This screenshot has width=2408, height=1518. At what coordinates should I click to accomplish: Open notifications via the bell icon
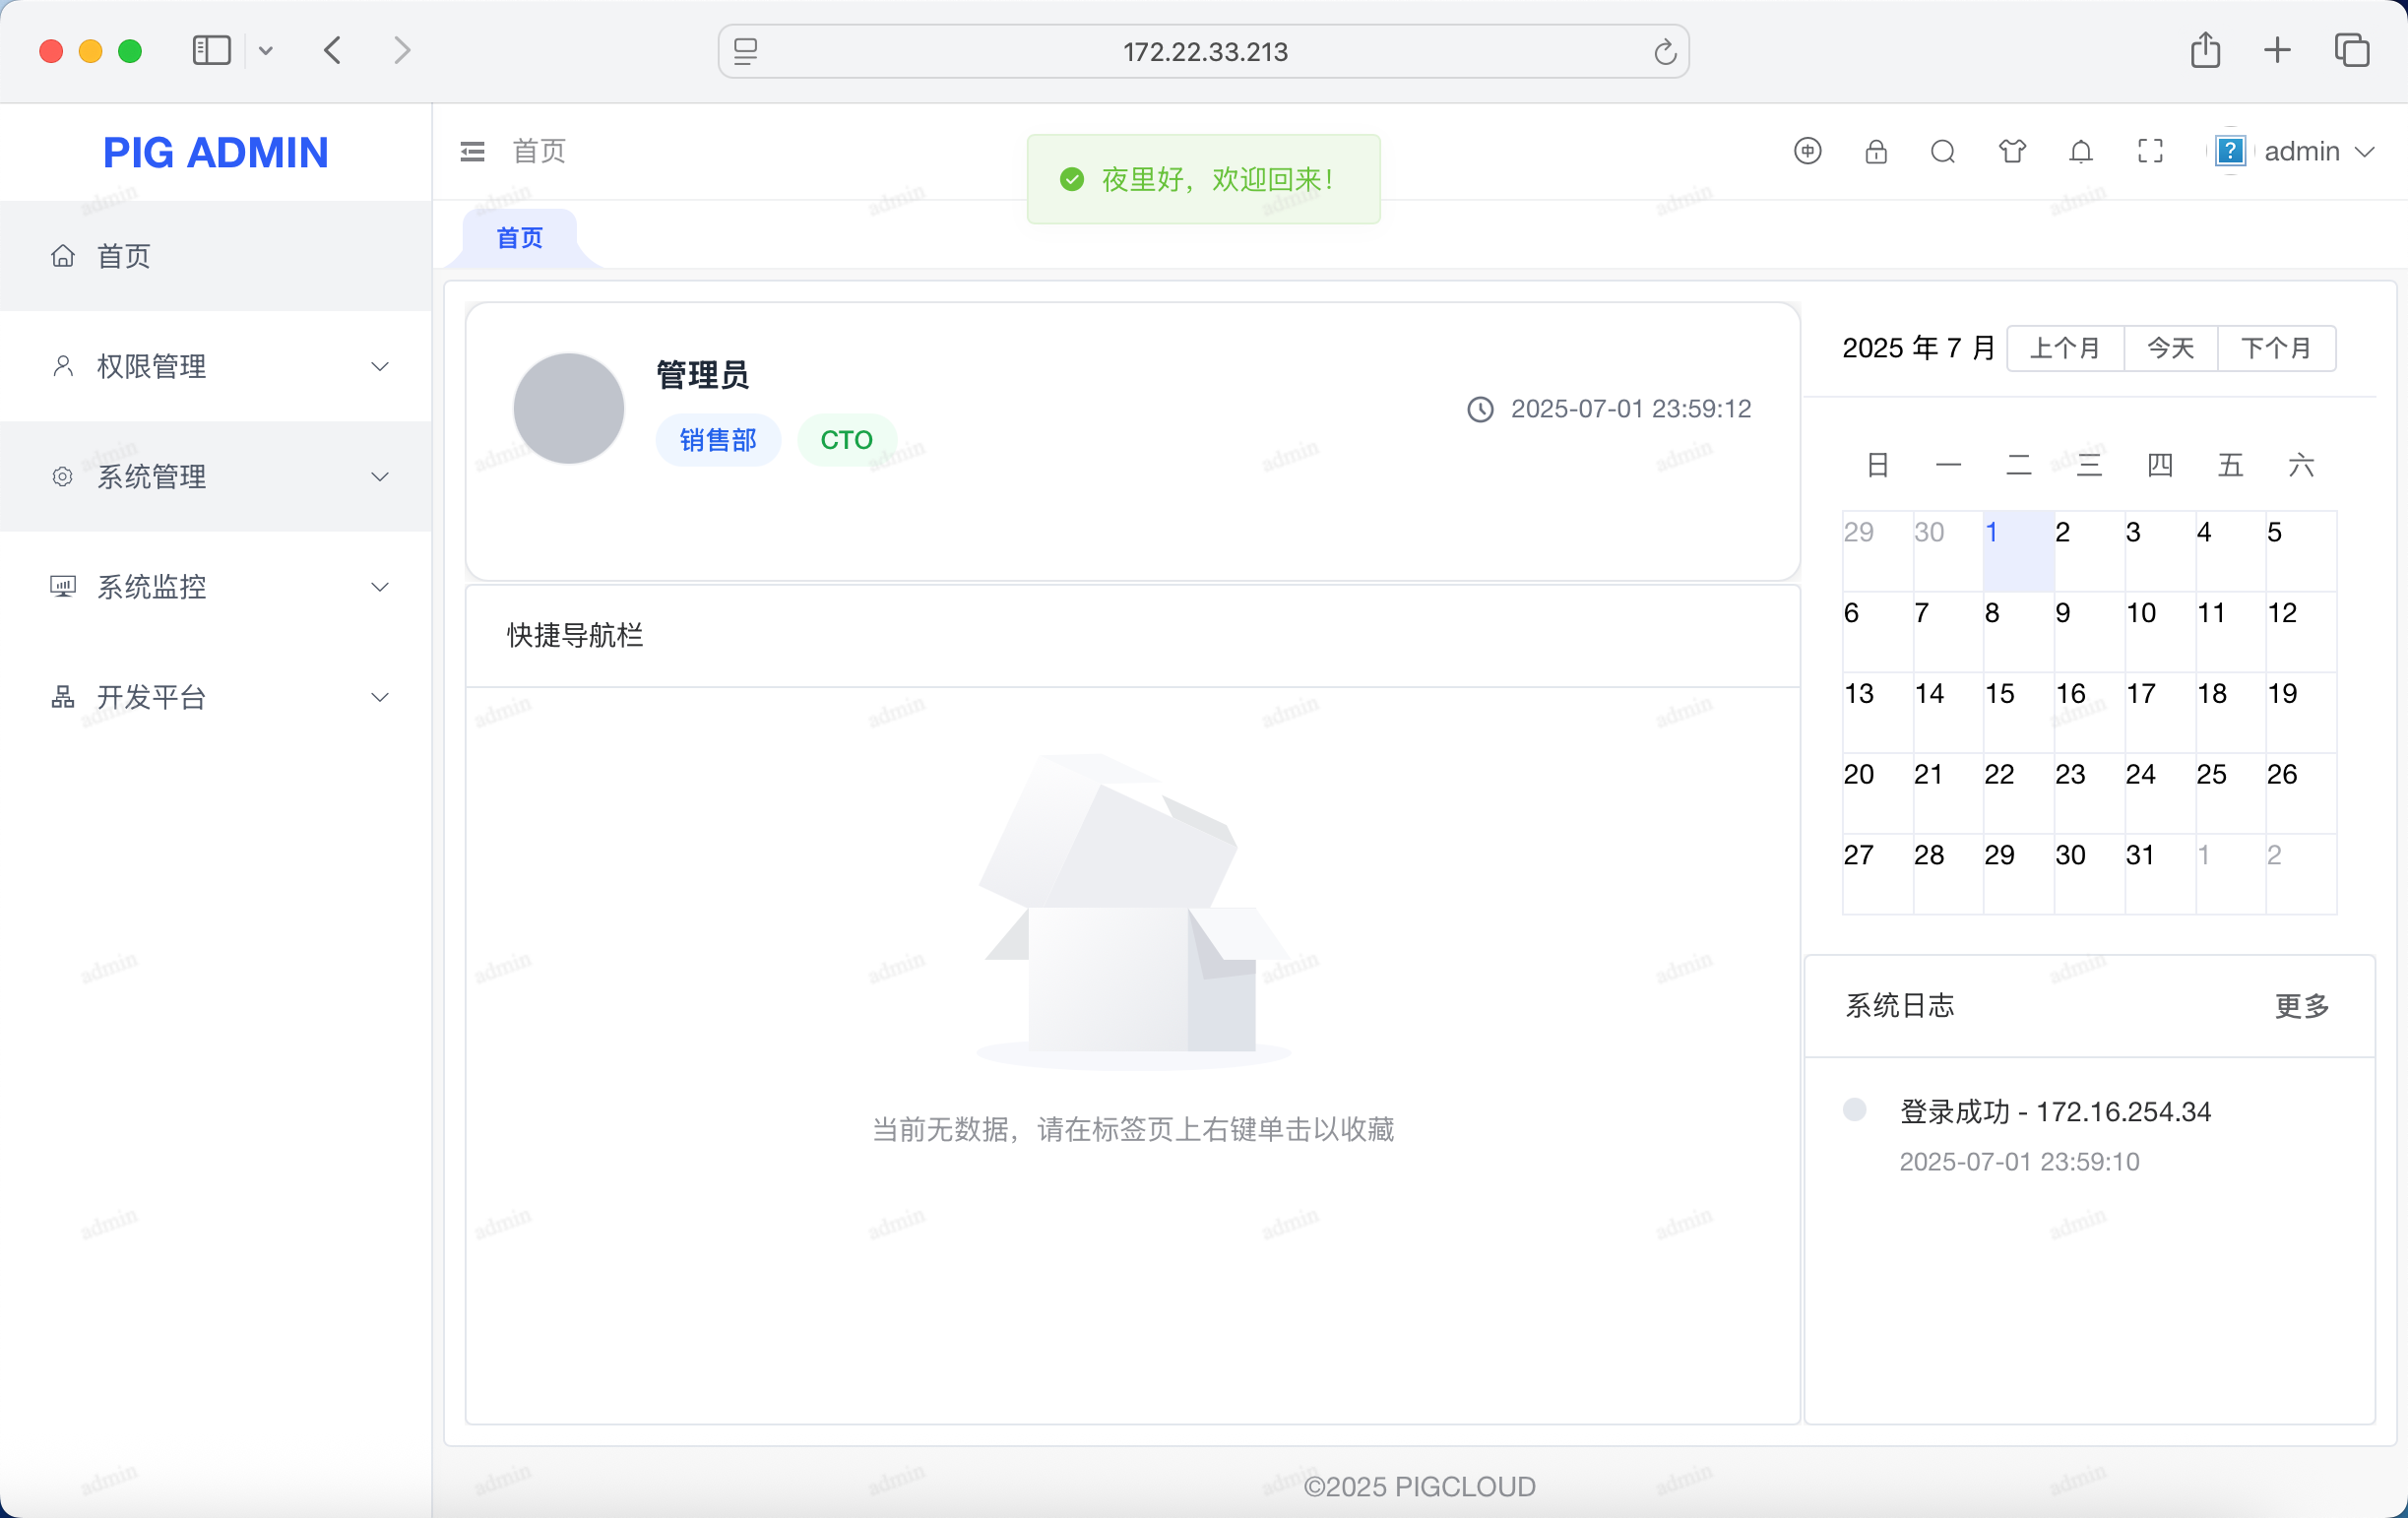(x=2080, y=151)
